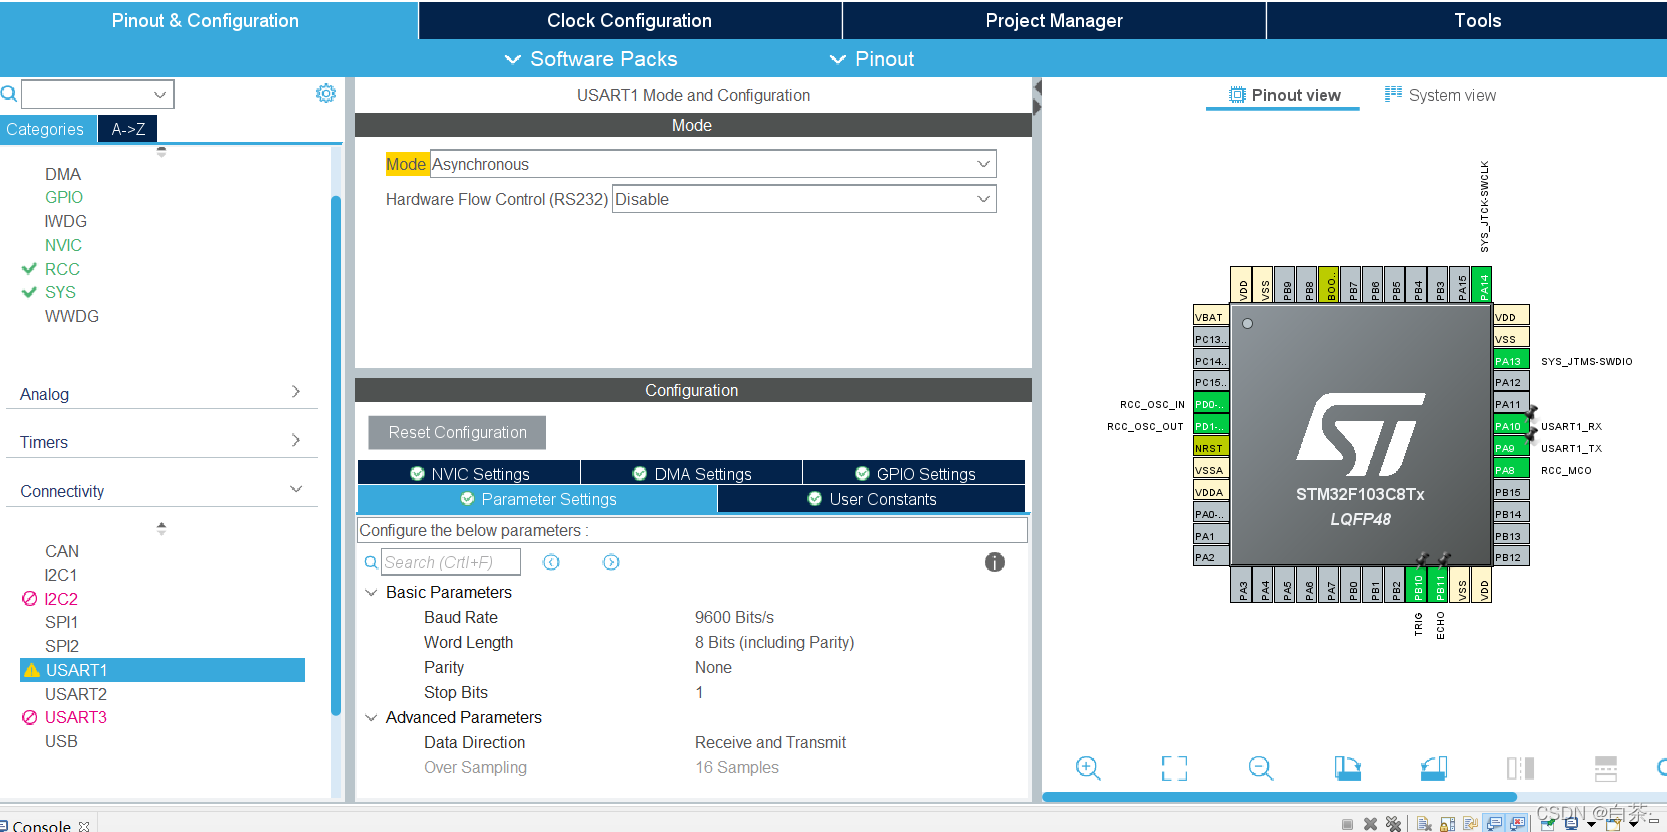This screenshot has width=1667, height=832.
Task: Clear the console output
Action: [x=1424, y=824]
